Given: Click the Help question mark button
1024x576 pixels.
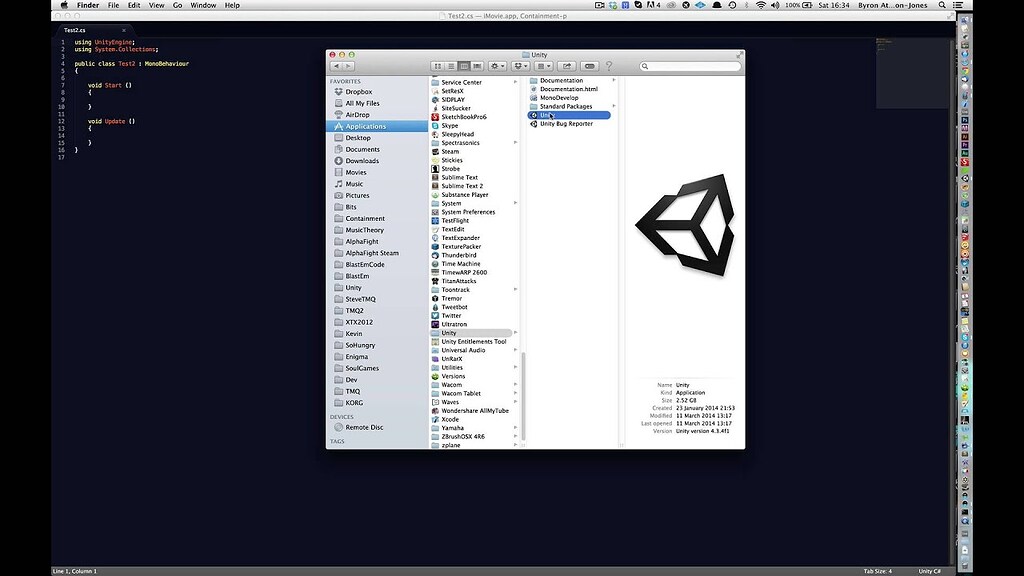Looking at the screenshot, I should pos(609,66).
